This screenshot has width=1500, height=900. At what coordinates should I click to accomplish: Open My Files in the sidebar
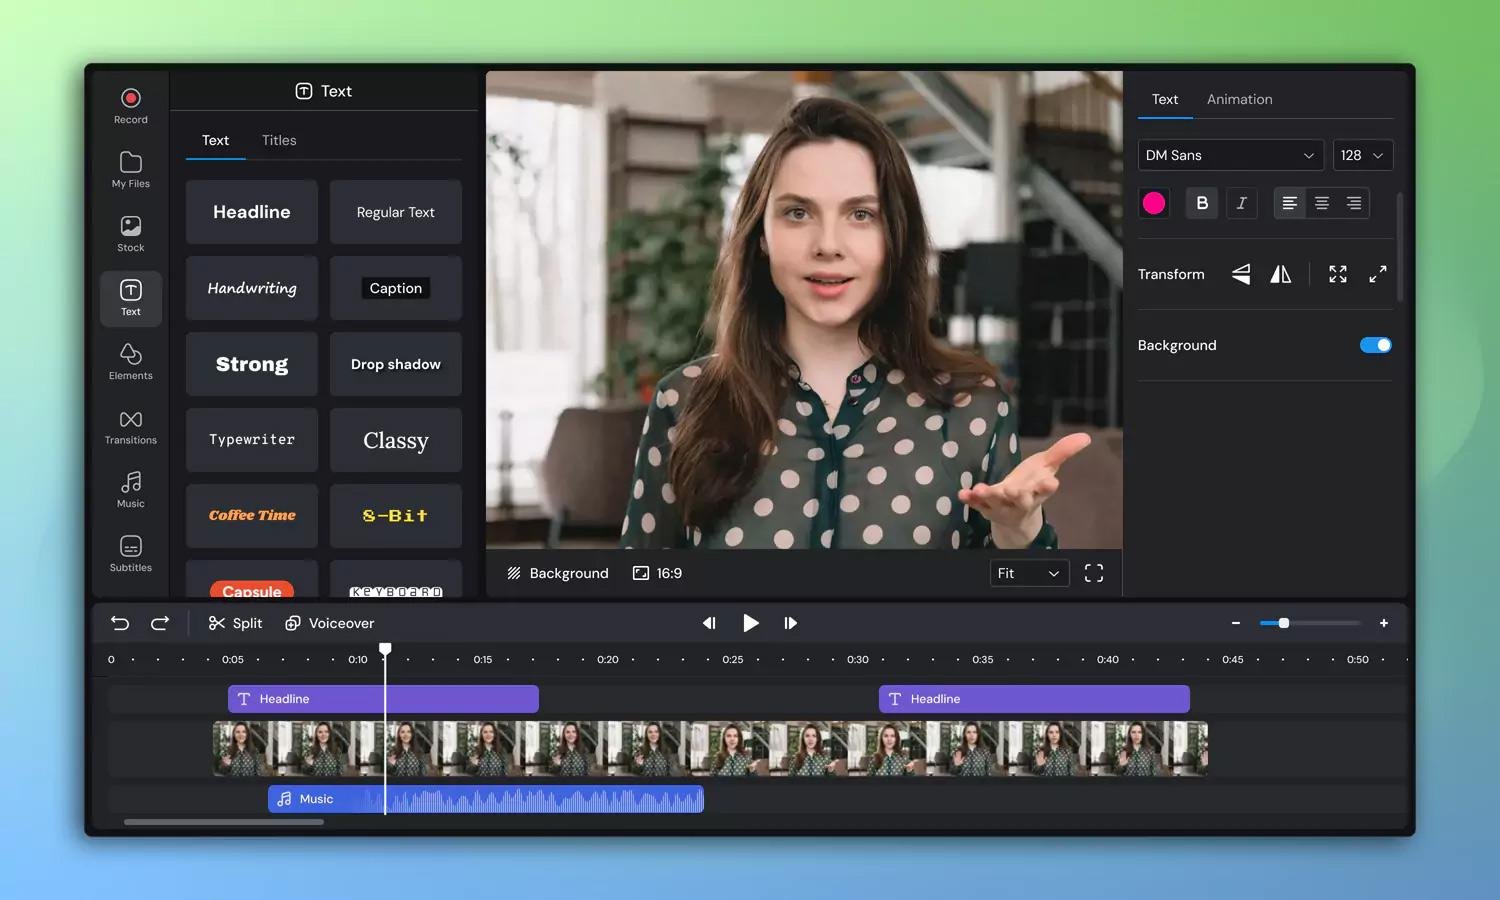(x=131, y=170)
